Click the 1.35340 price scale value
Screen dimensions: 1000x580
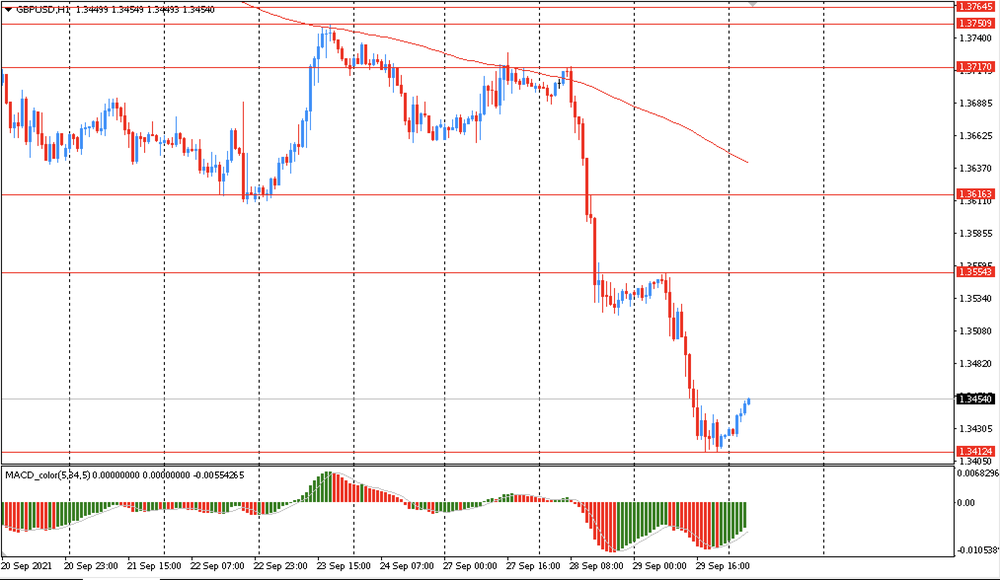976,299
